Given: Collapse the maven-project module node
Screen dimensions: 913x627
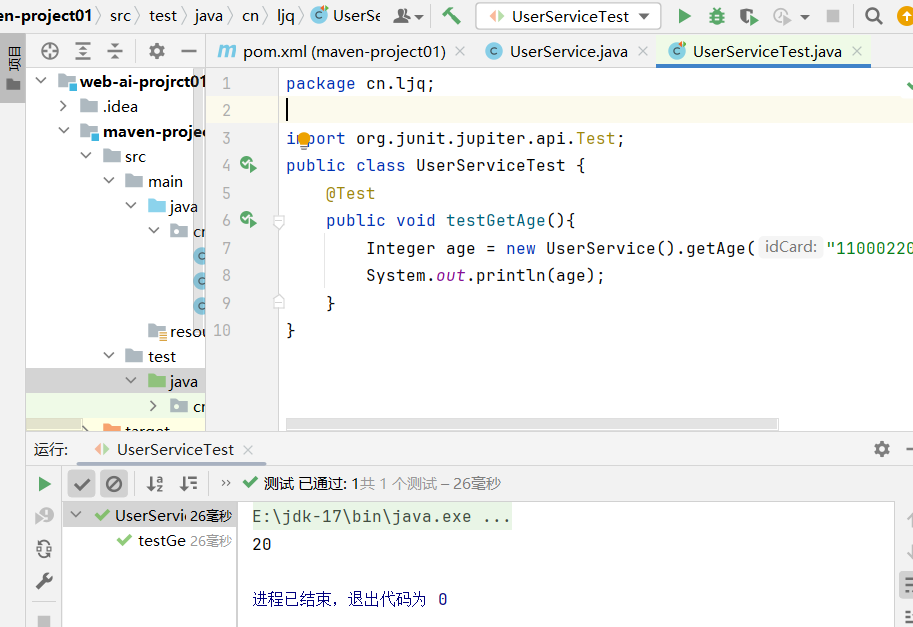Looking at the screenshot, I should 63,131.
